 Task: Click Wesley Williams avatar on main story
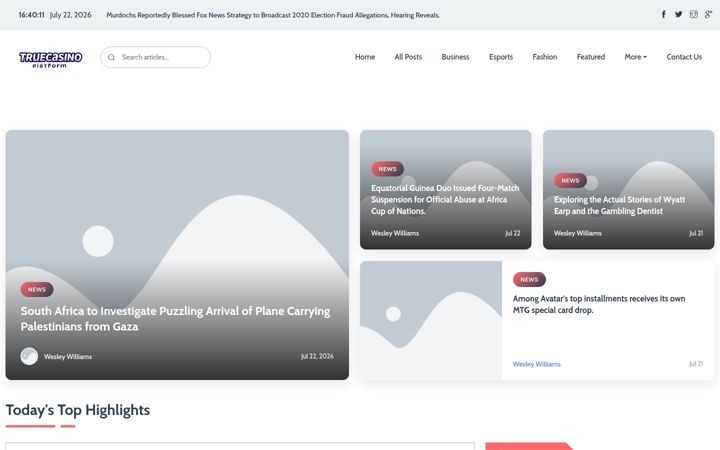click(x=29, y=356)
